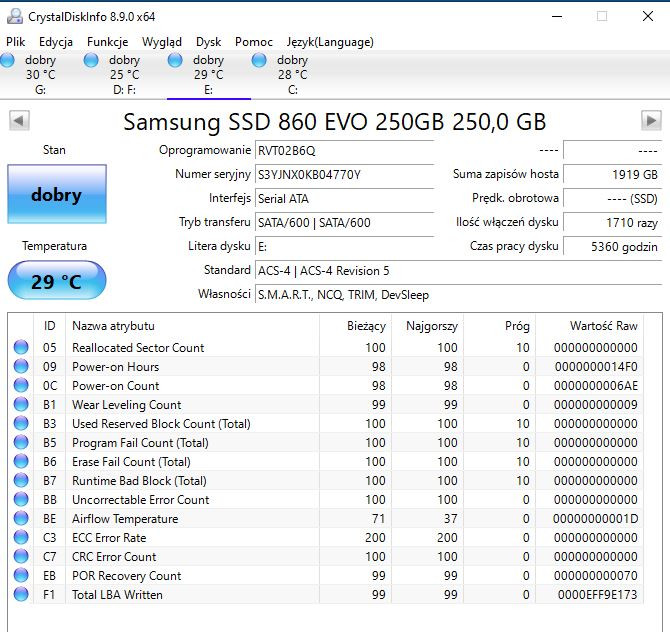Screen dimensions: 670x632
Task: Click status orb for Program Fail Count
Action: point(21,442)
